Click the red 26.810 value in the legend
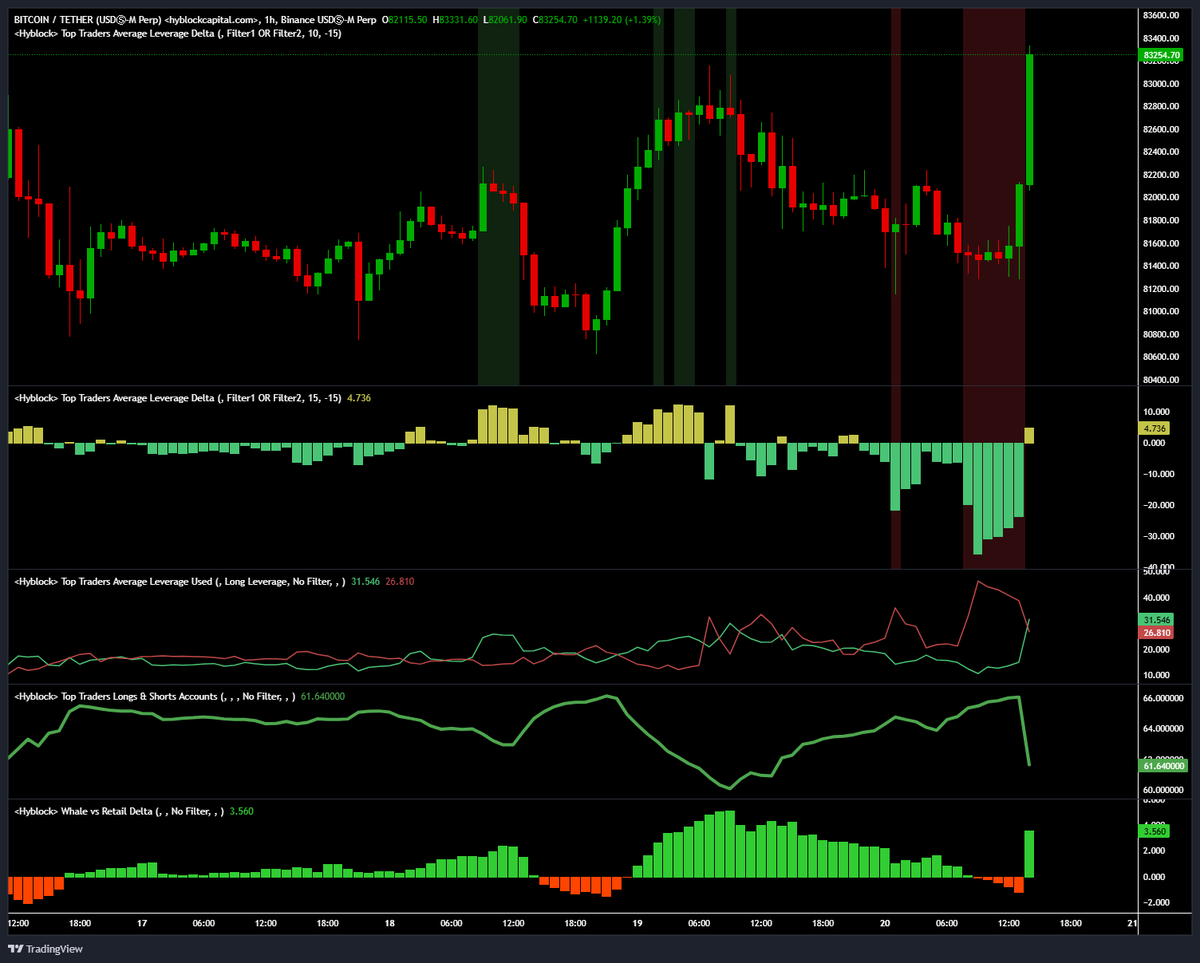The width and height of the screenshot is (1200, 963). point(402,581)
